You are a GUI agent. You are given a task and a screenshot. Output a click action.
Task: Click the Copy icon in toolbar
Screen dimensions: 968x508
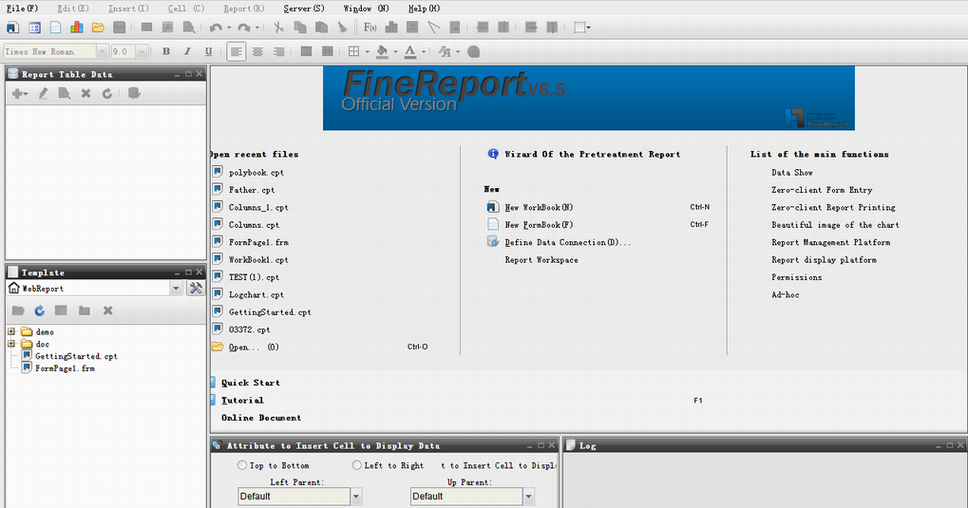tap(300, 27)
